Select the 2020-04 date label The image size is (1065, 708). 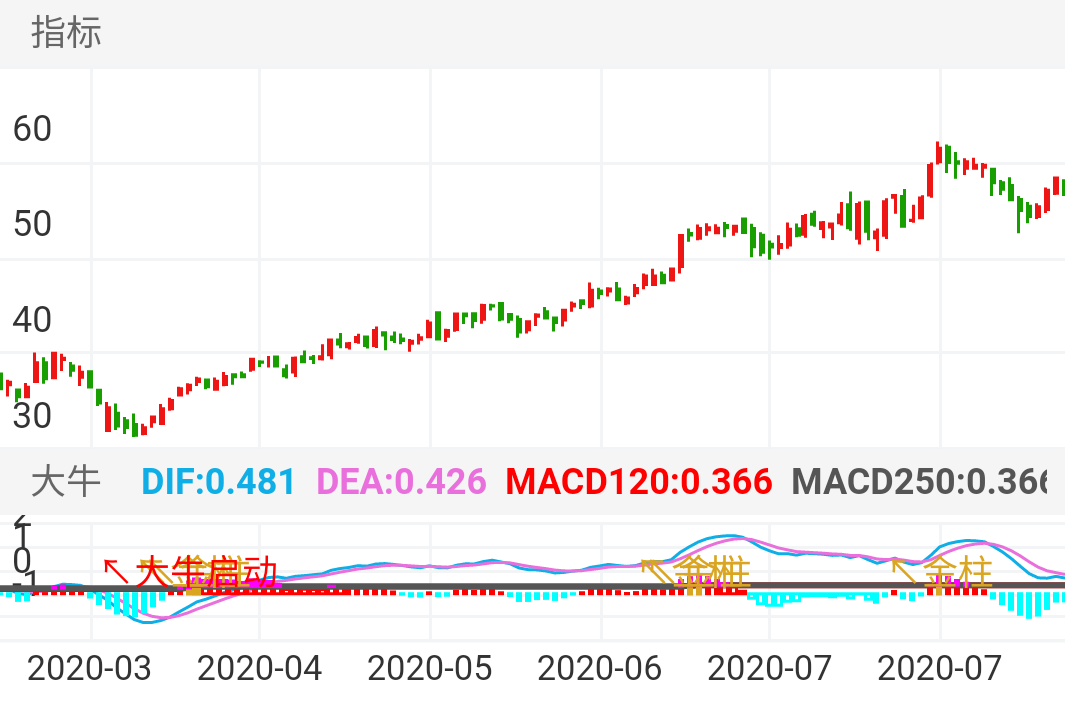(259, 668)
